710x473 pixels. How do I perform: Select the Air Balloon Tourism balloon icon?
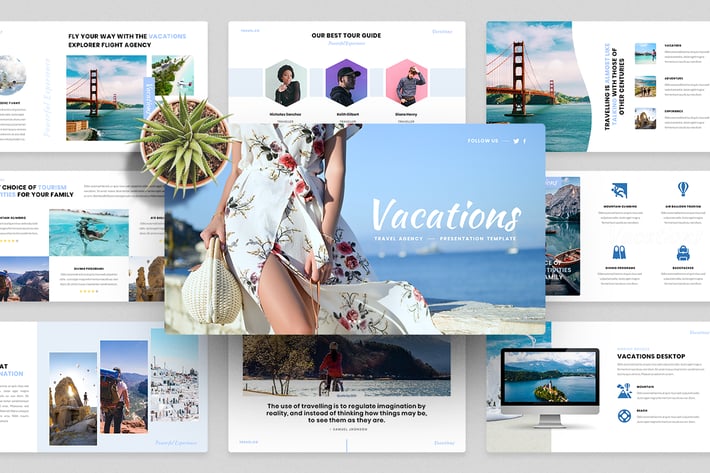pos(683,189)
